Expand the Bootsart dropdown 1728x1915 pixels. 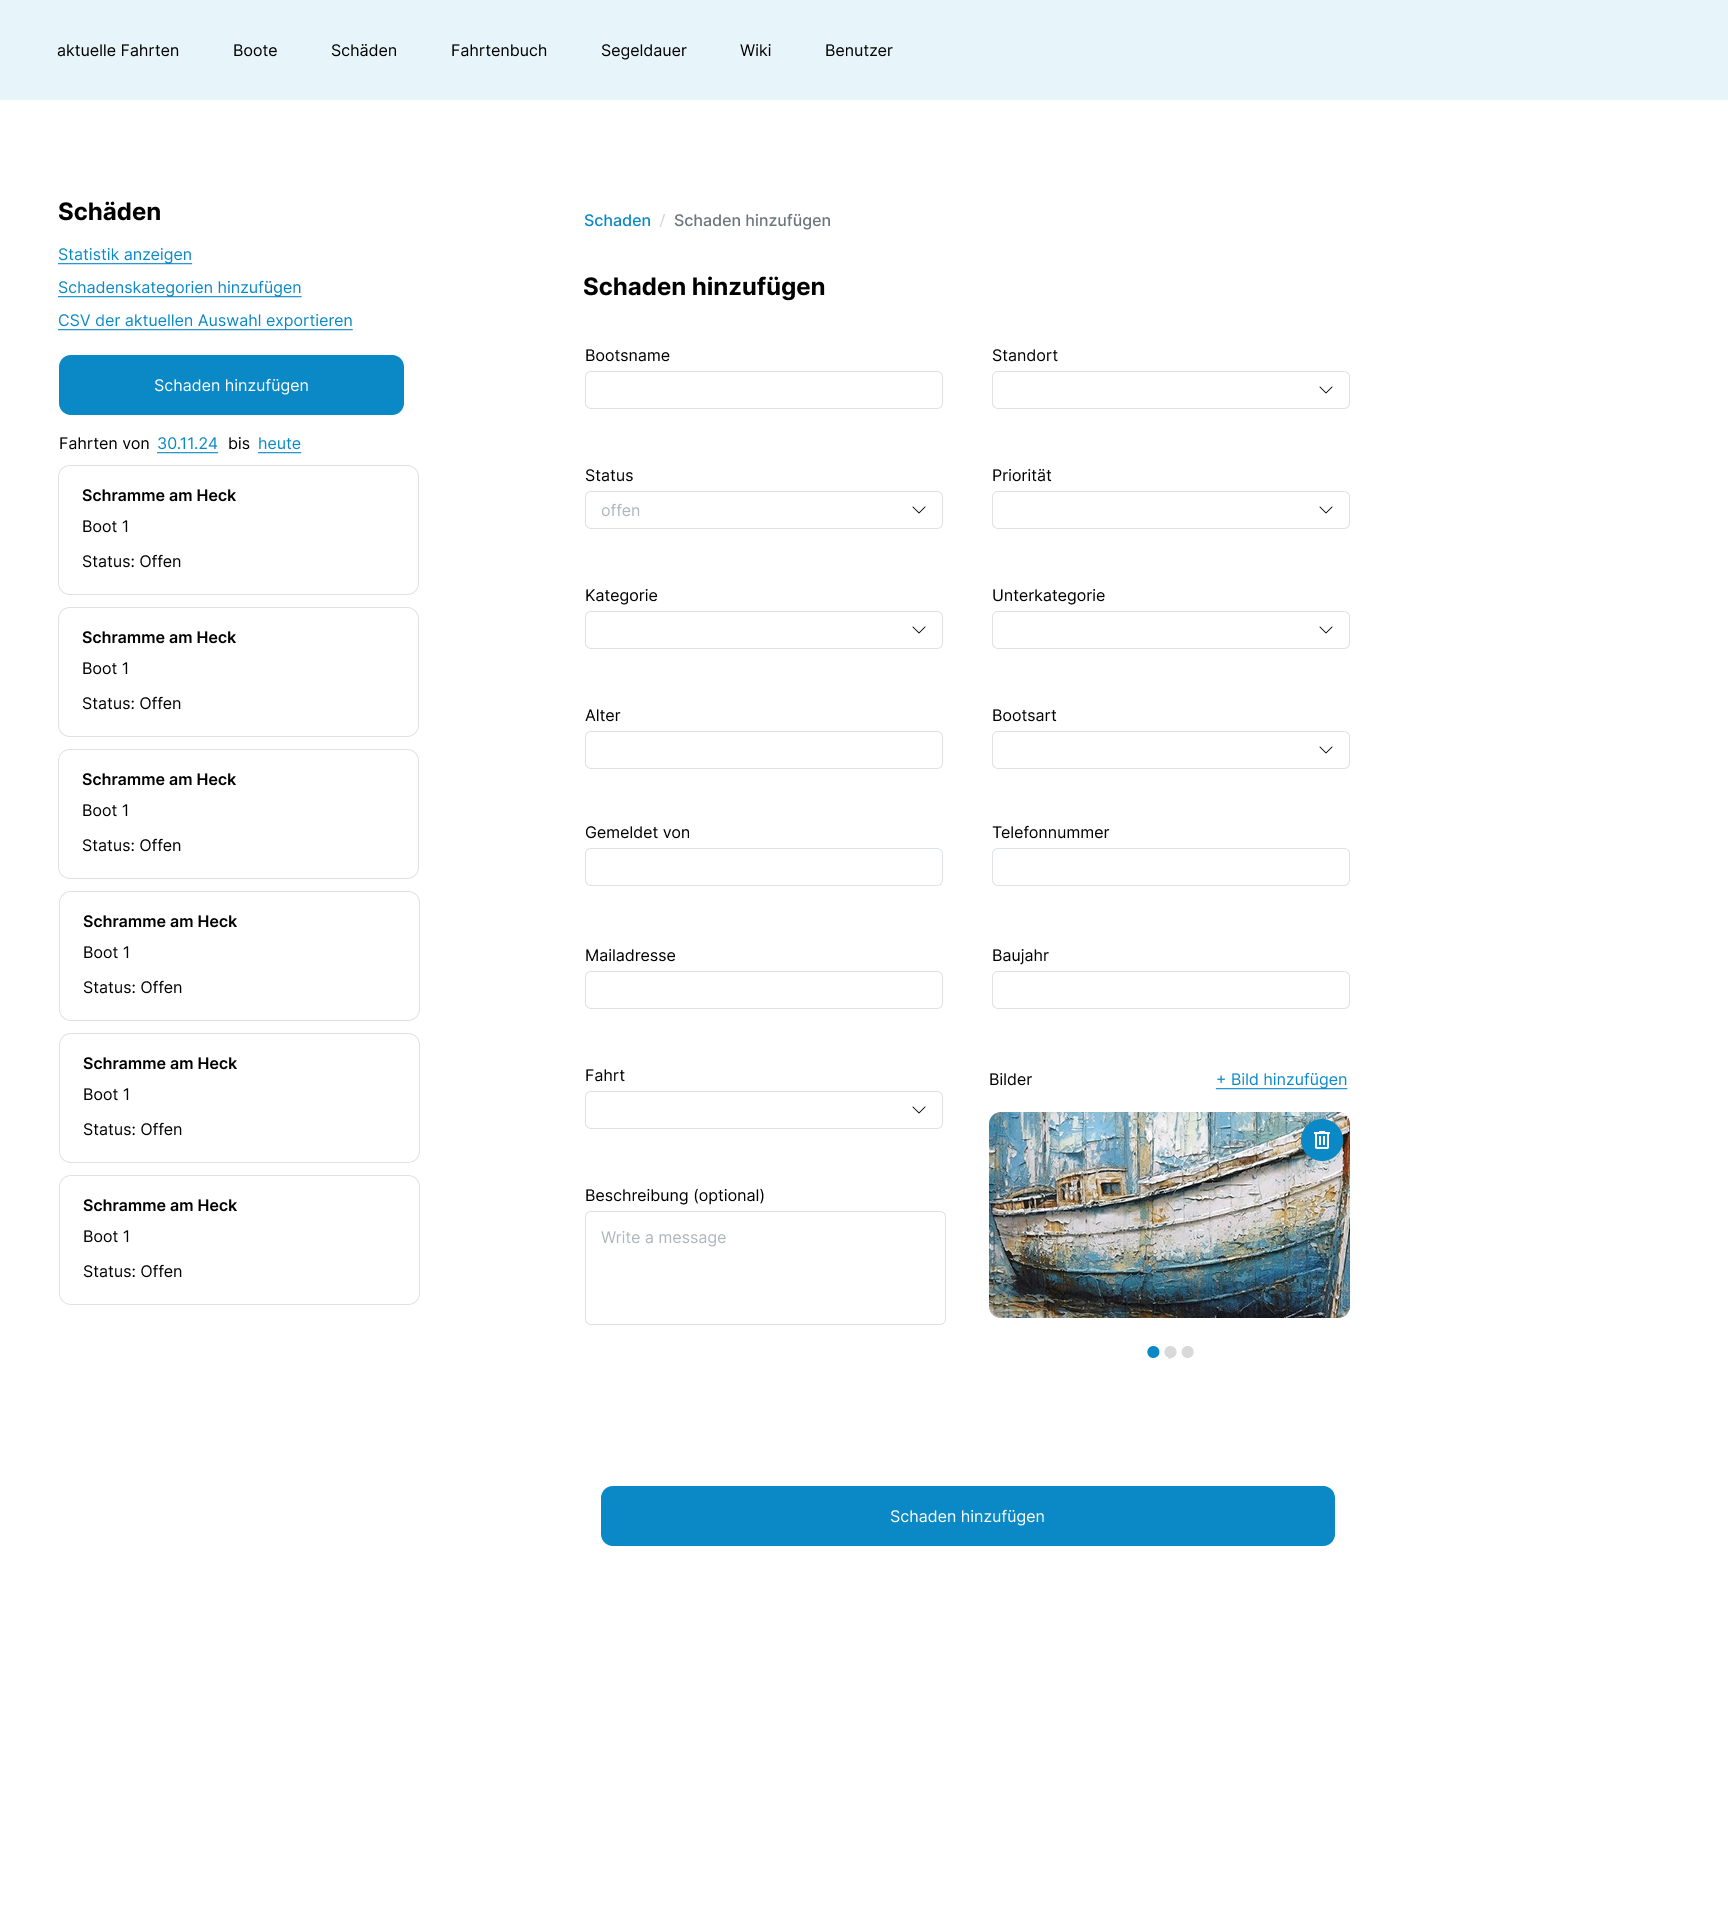click(x=1170, y=750)
